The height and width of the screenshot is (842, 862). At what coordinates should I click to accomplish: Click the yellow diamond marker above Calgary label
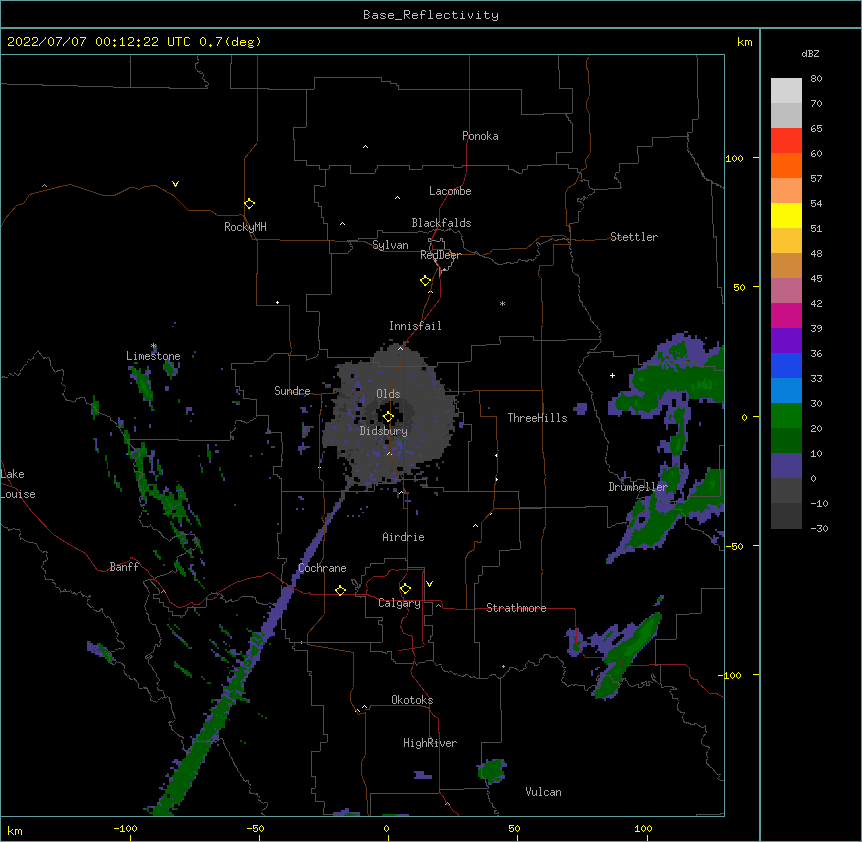coord(405,589)
